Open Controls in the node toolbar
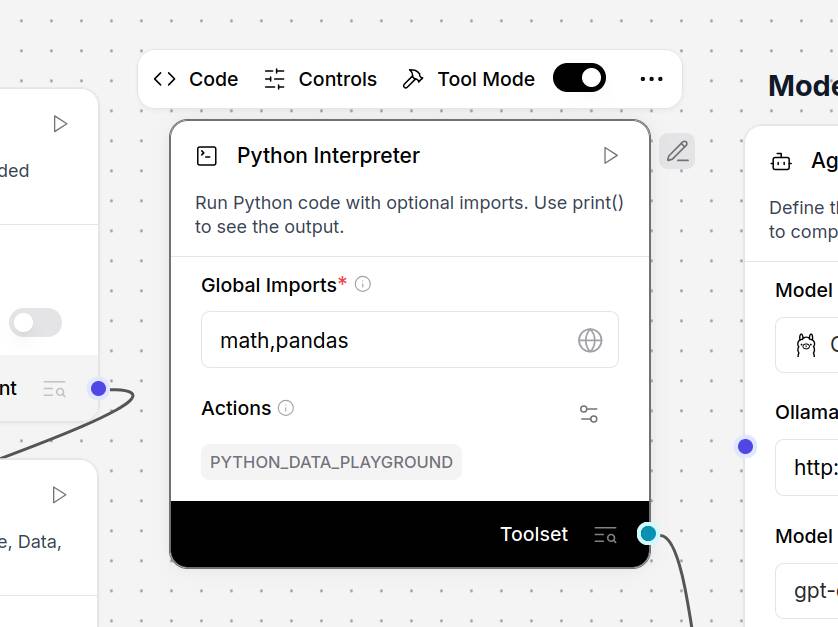The height and width of the screenshot is (627, 838). click(x=320, y=79)
